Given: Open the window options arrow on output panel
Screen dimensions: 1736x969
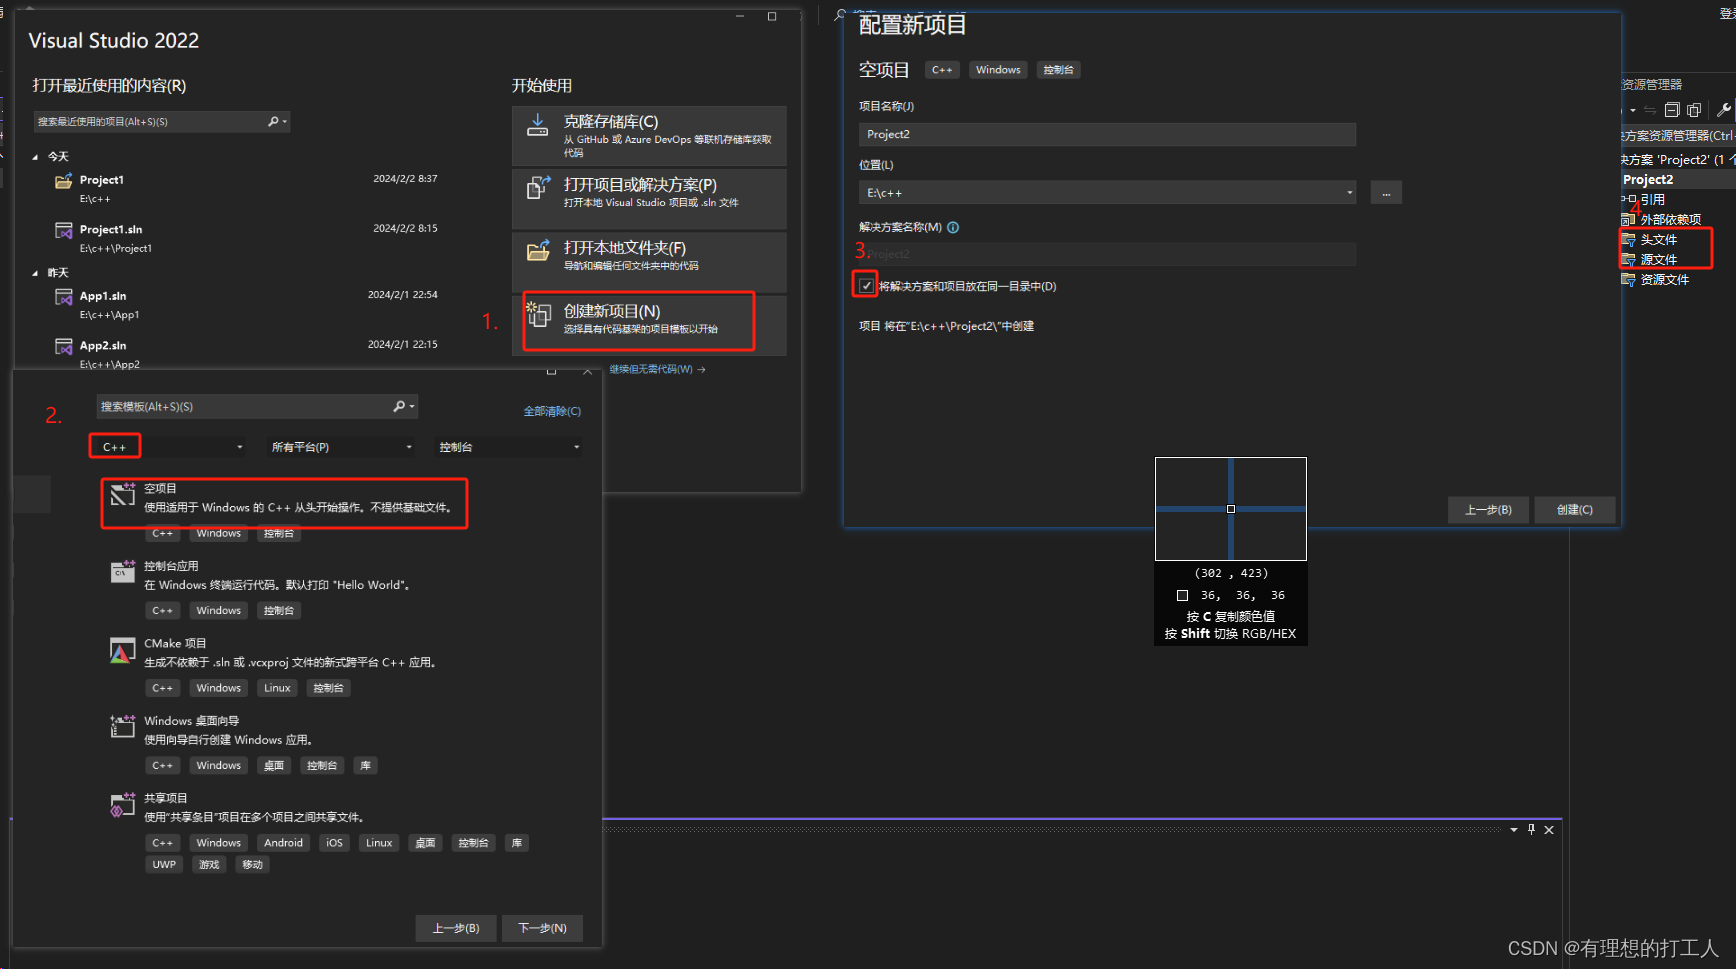Looking at the screenshot, I should 1514,830.
